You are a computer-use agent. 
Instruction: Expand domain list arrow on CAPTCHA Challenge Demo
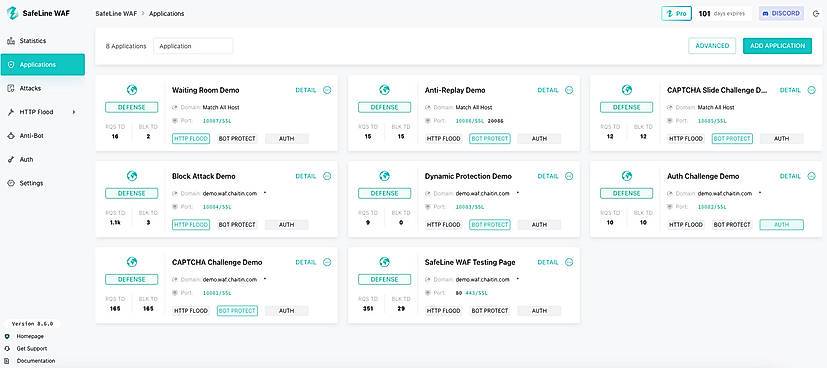click(x=264, y=279)
